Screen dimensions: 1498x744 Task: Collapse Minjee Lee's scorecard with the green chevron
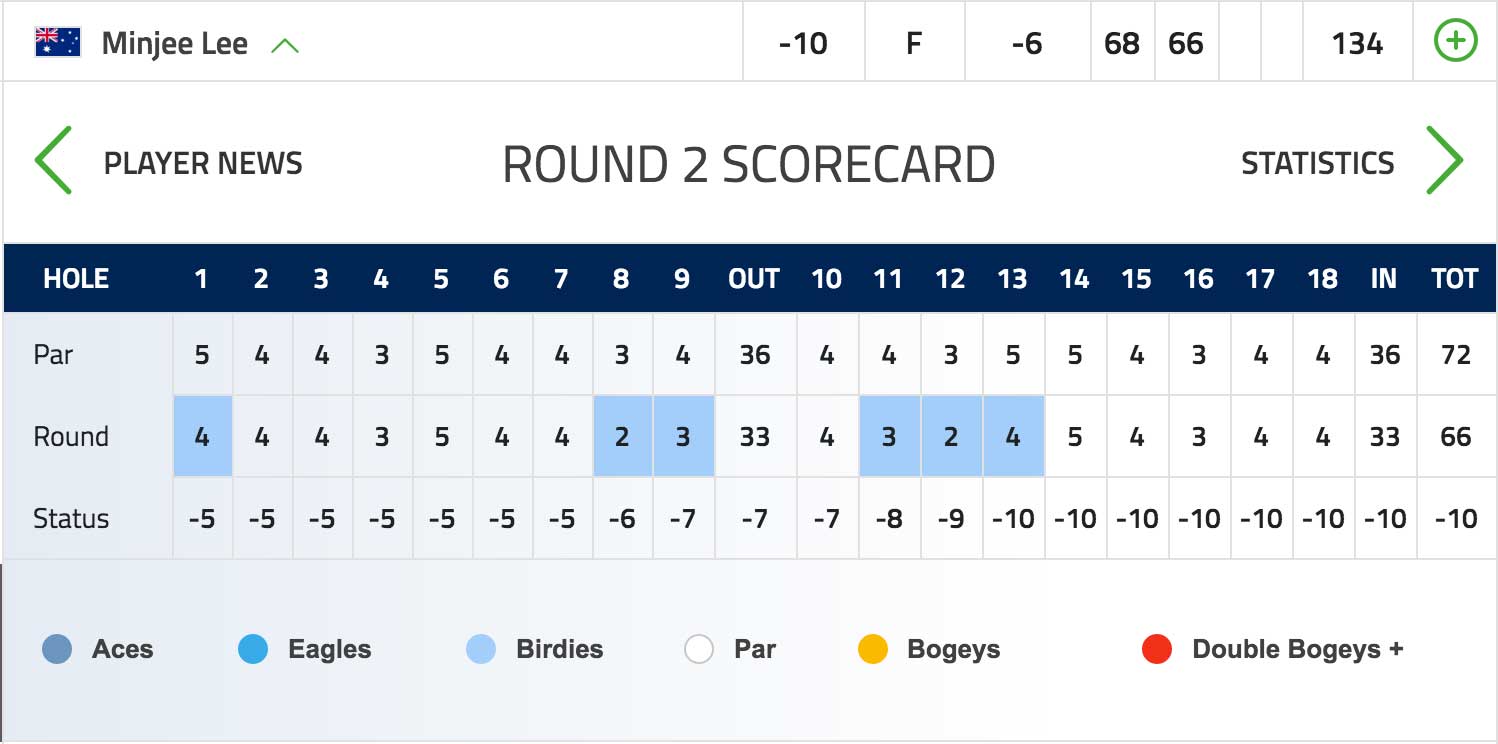[x=285, y=45]
